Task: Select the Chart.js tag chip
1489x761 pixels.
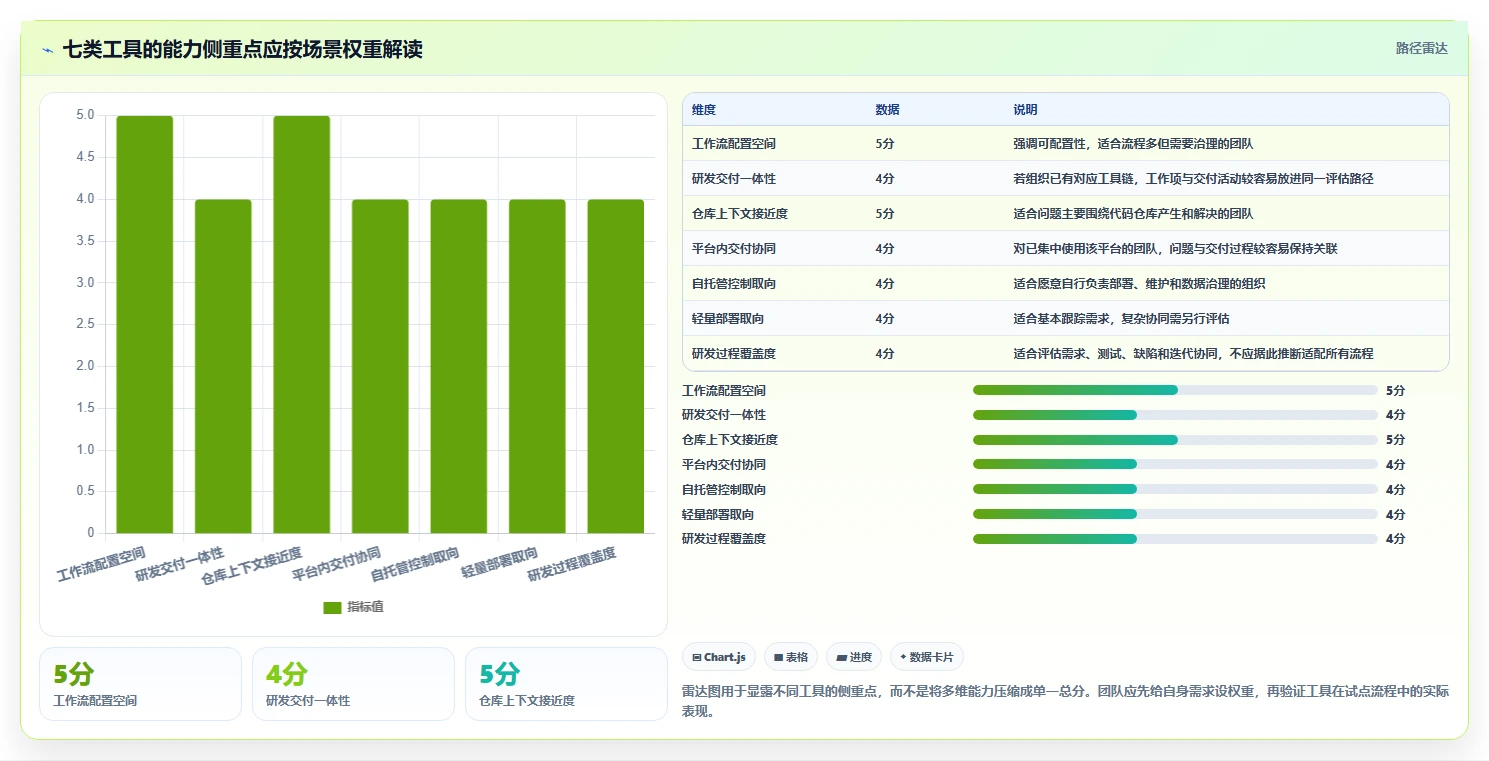Action: point(719,657)
